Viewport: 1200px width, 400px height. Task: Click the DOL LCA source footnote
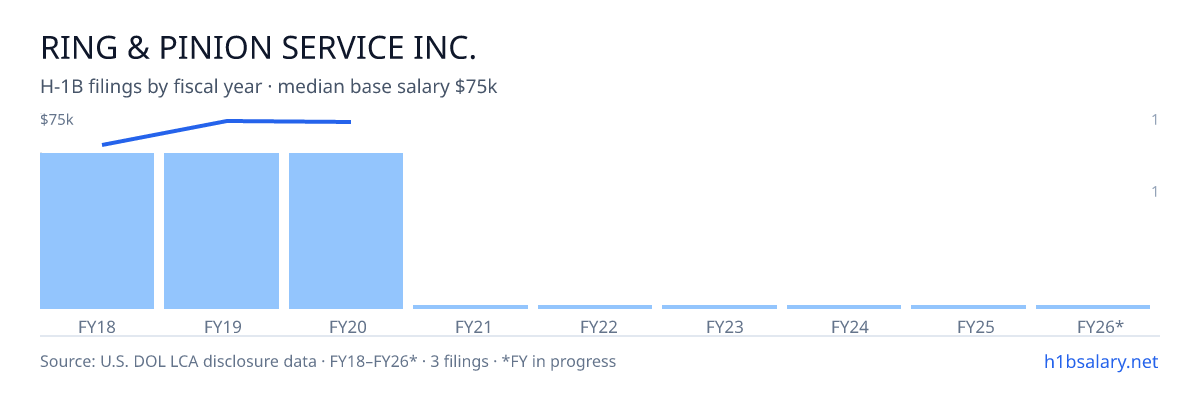328,361
